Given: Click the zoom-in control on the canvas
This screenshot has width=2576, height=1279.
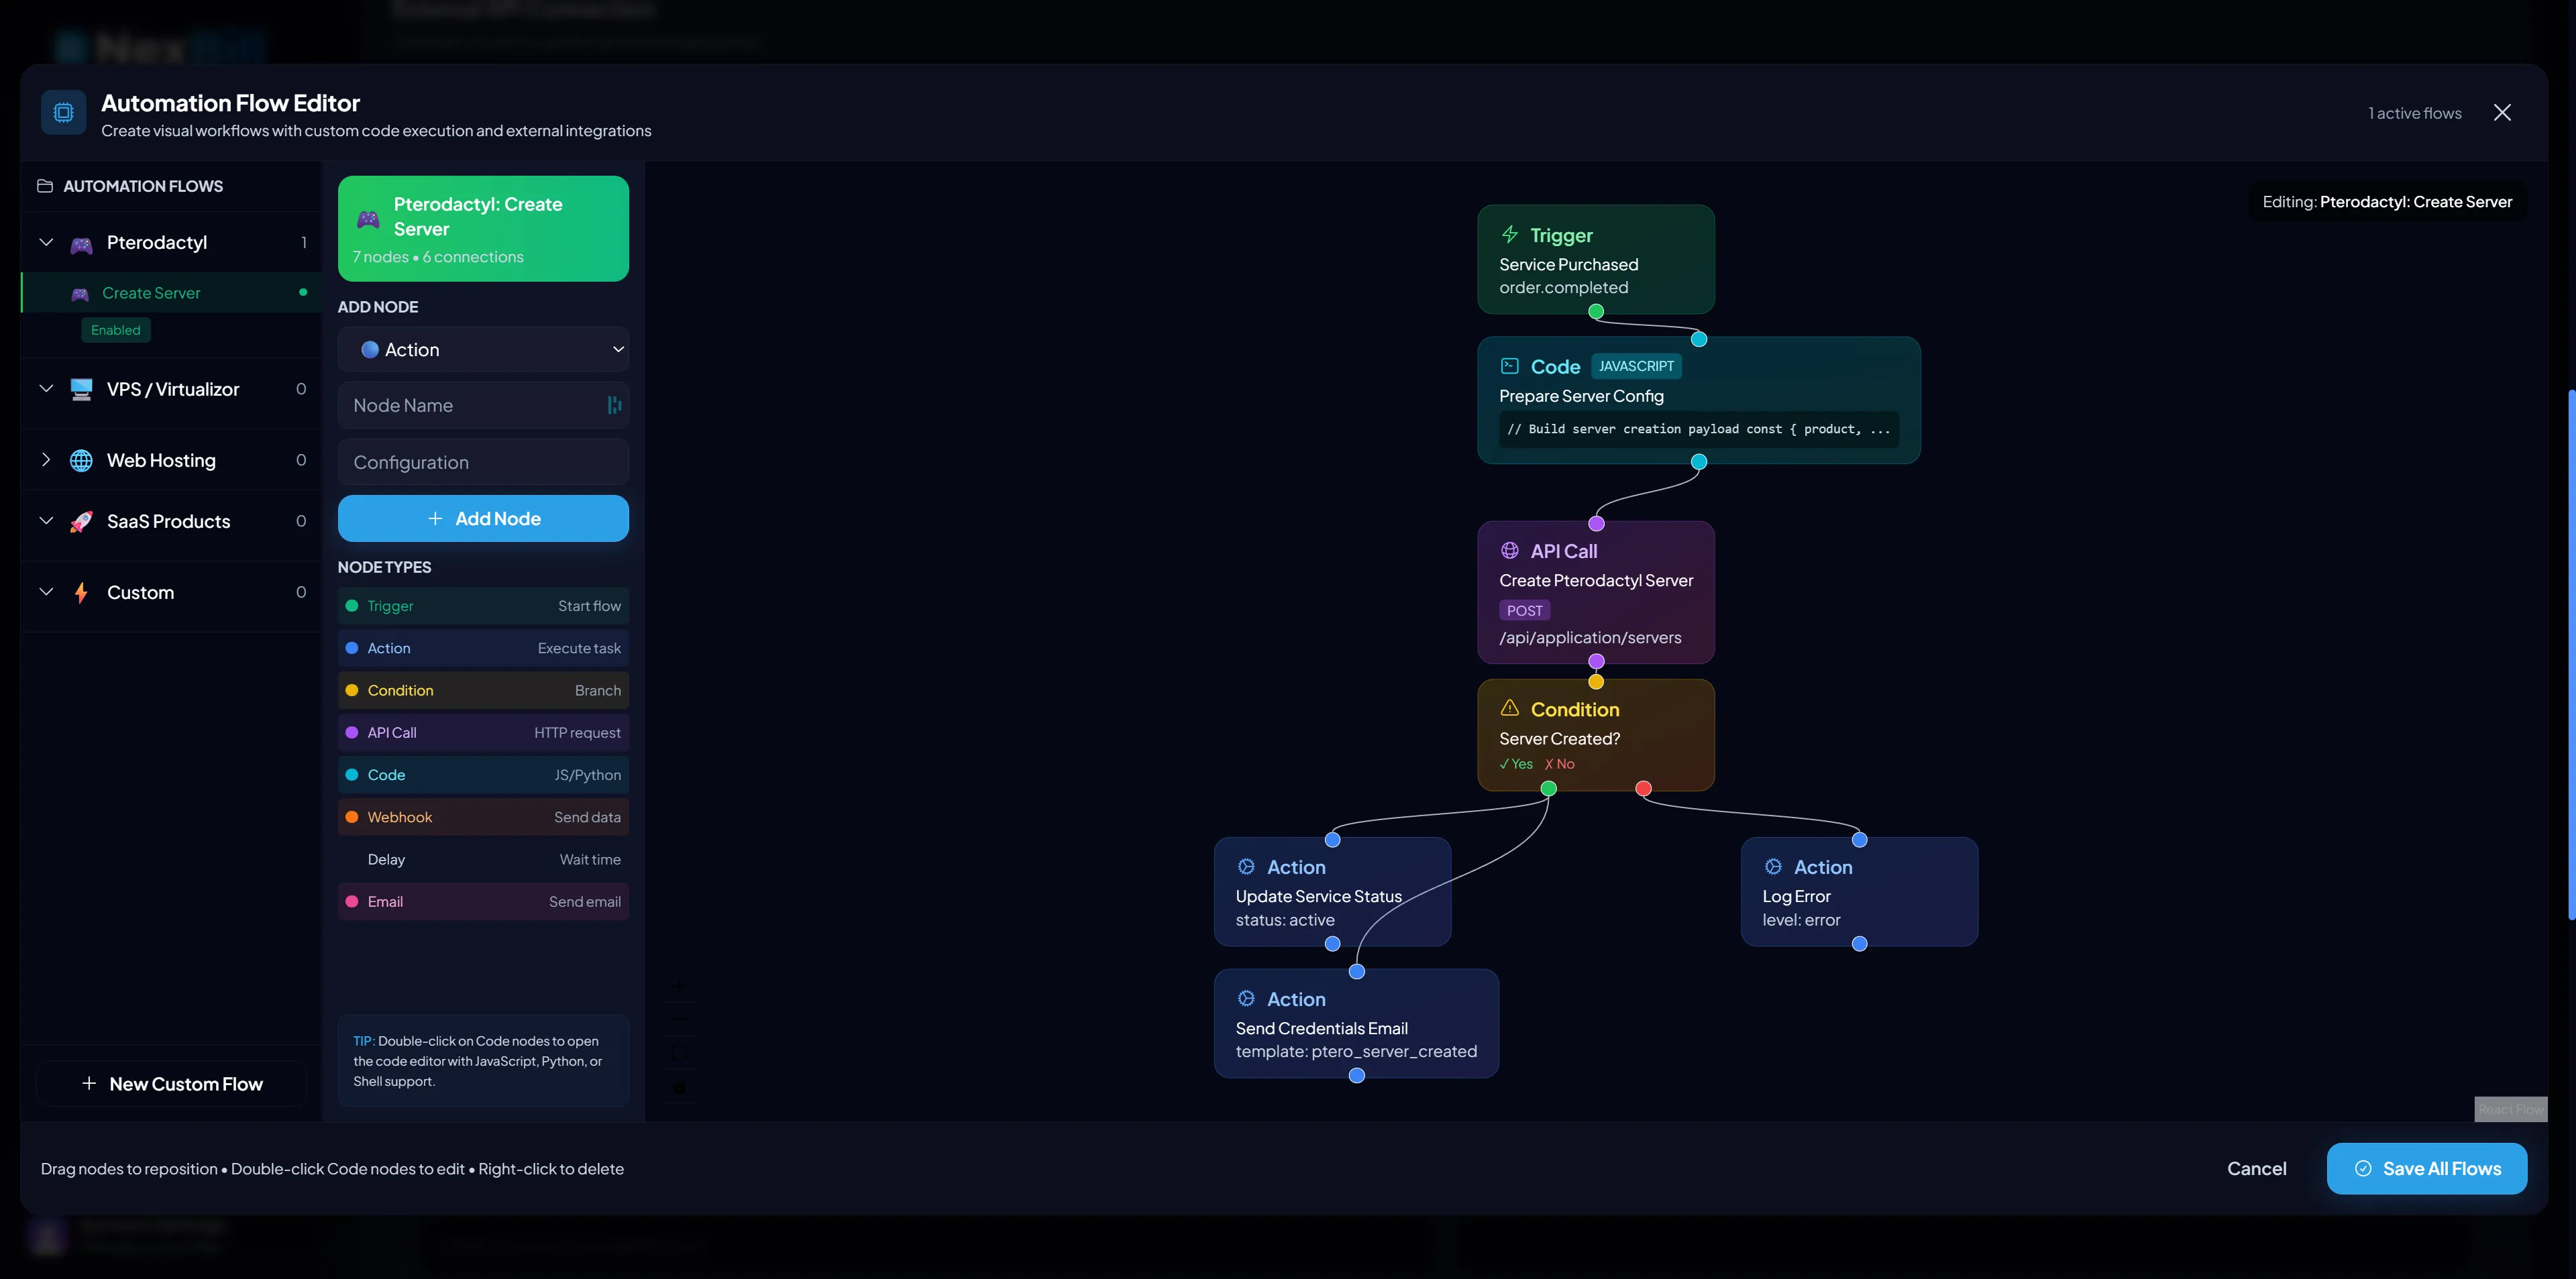Looking at the screenshot, I should point(680,986).
